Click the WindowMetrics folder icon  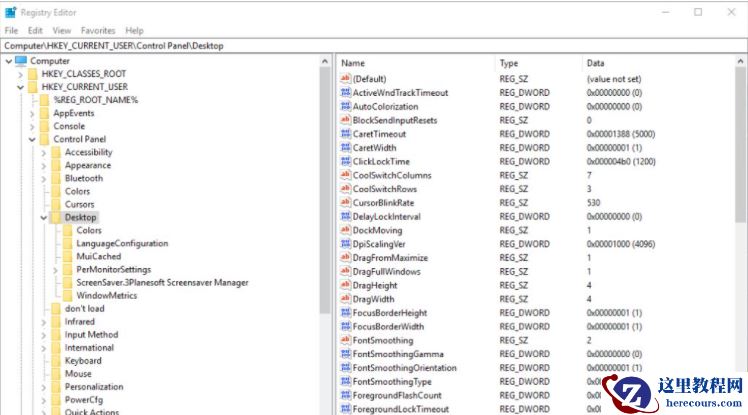click(x=67, y=296)
